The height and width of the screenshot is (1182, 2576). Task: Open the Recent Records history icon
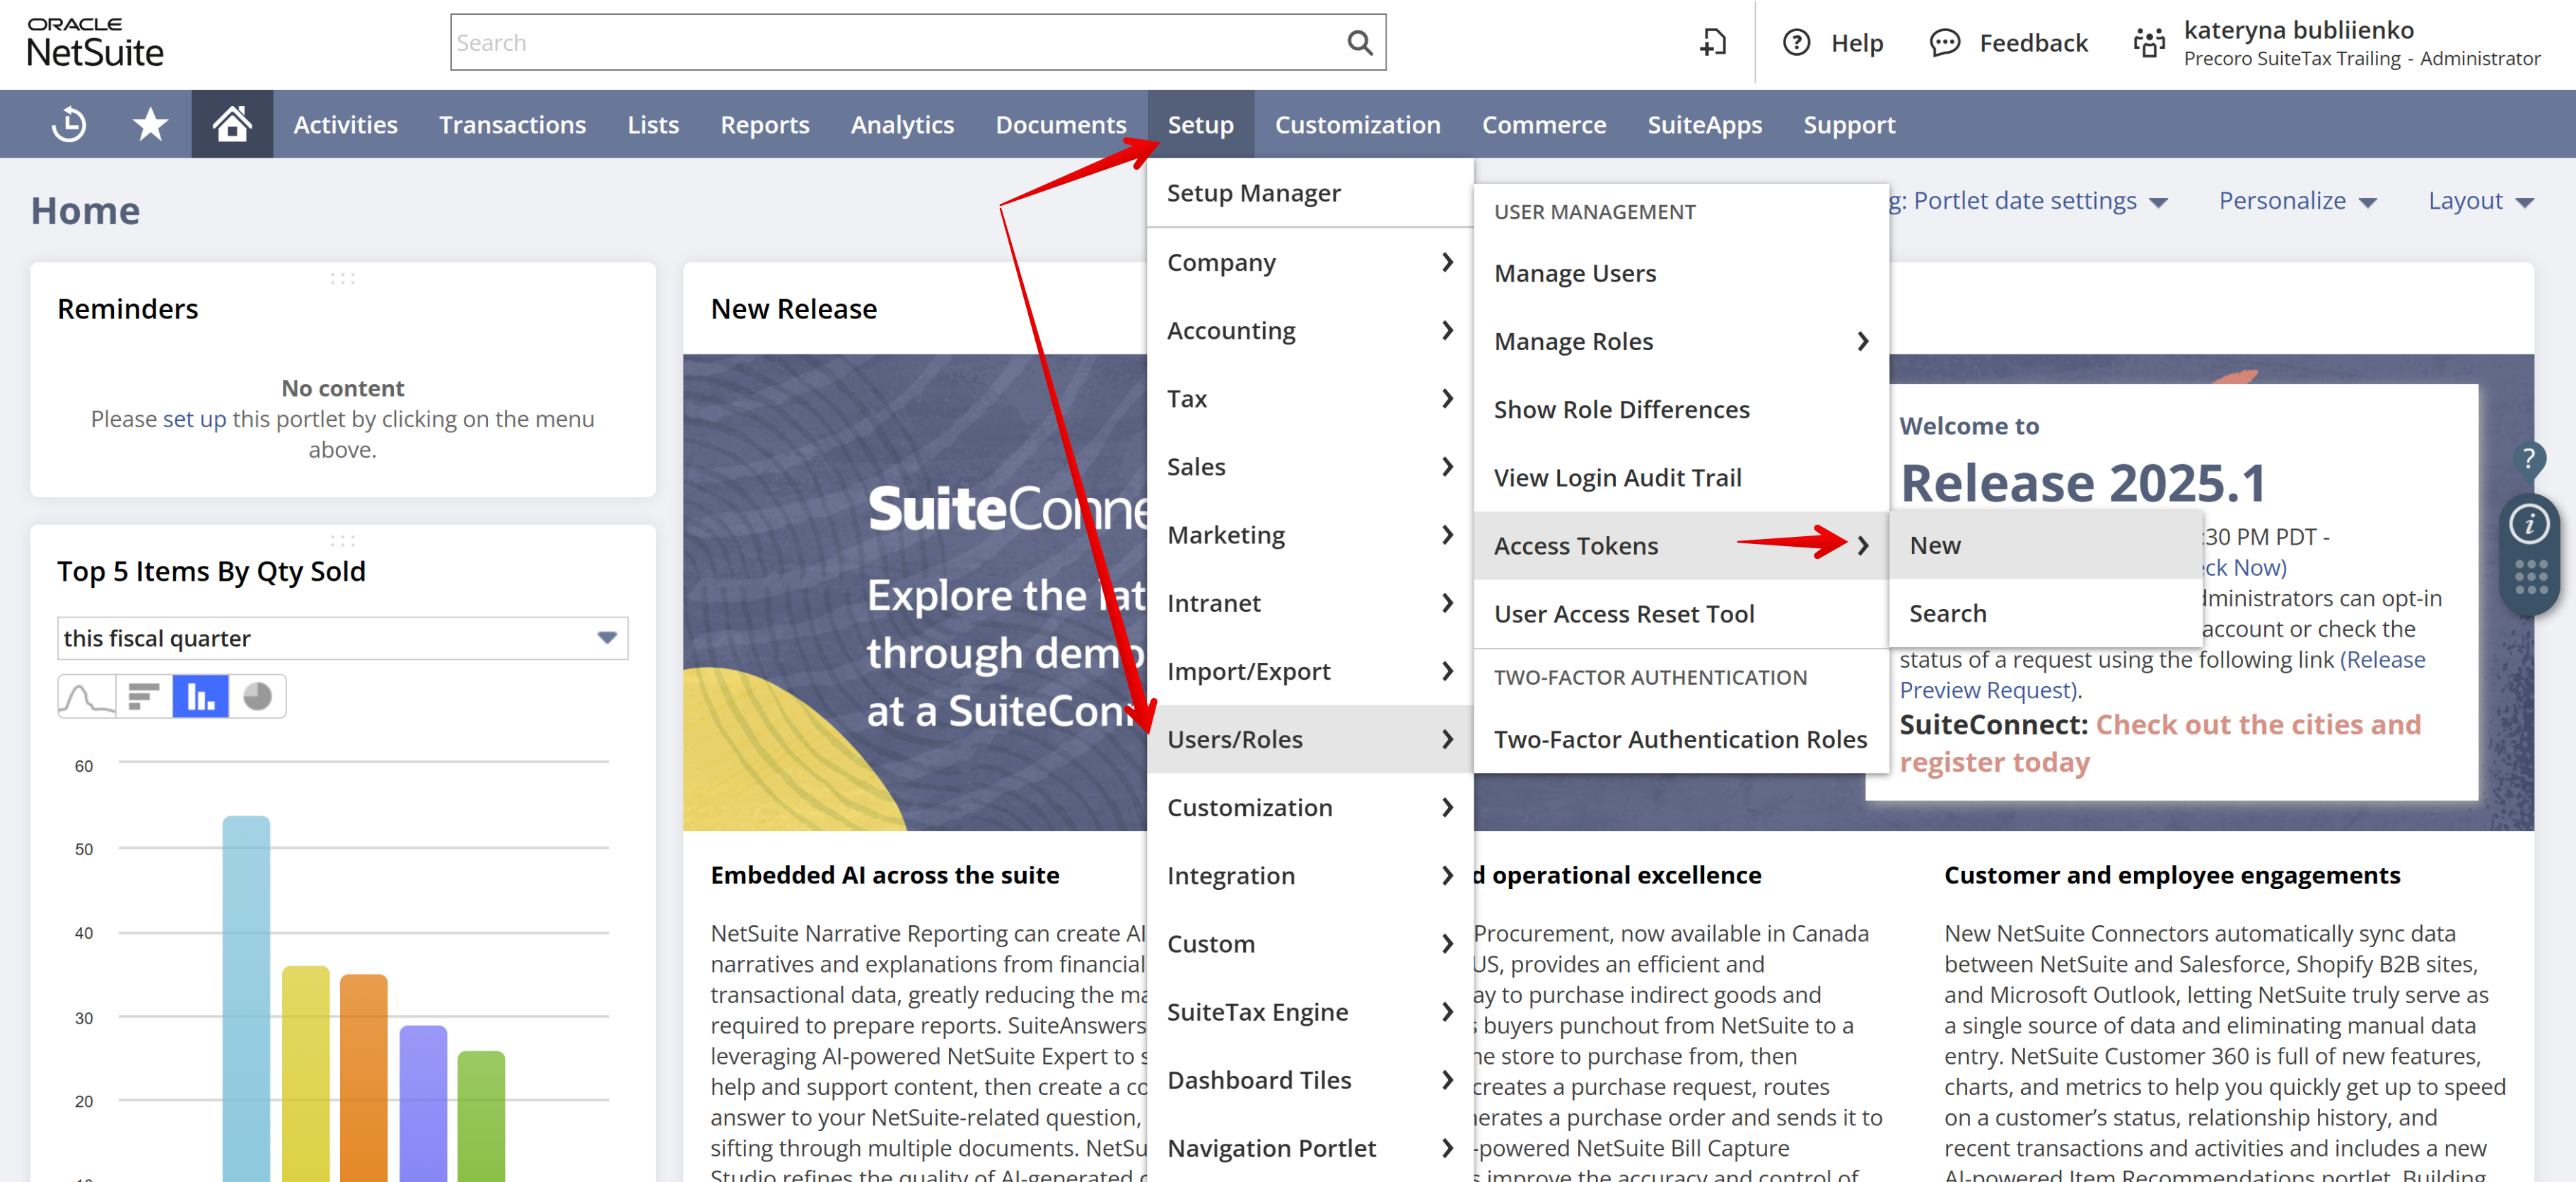click(x=68, y=124)
